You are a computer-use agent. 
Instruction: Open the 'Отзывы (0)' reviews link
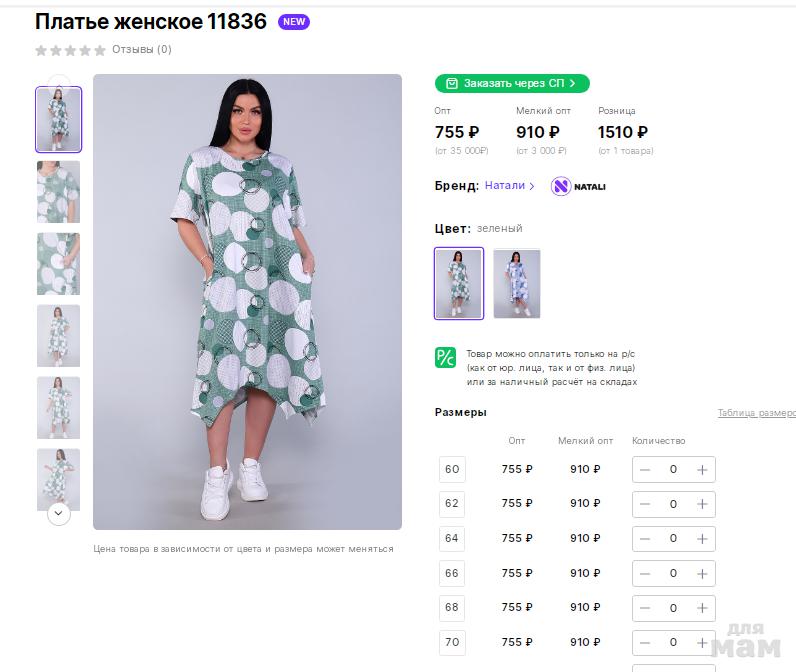[x=141, y=49]
